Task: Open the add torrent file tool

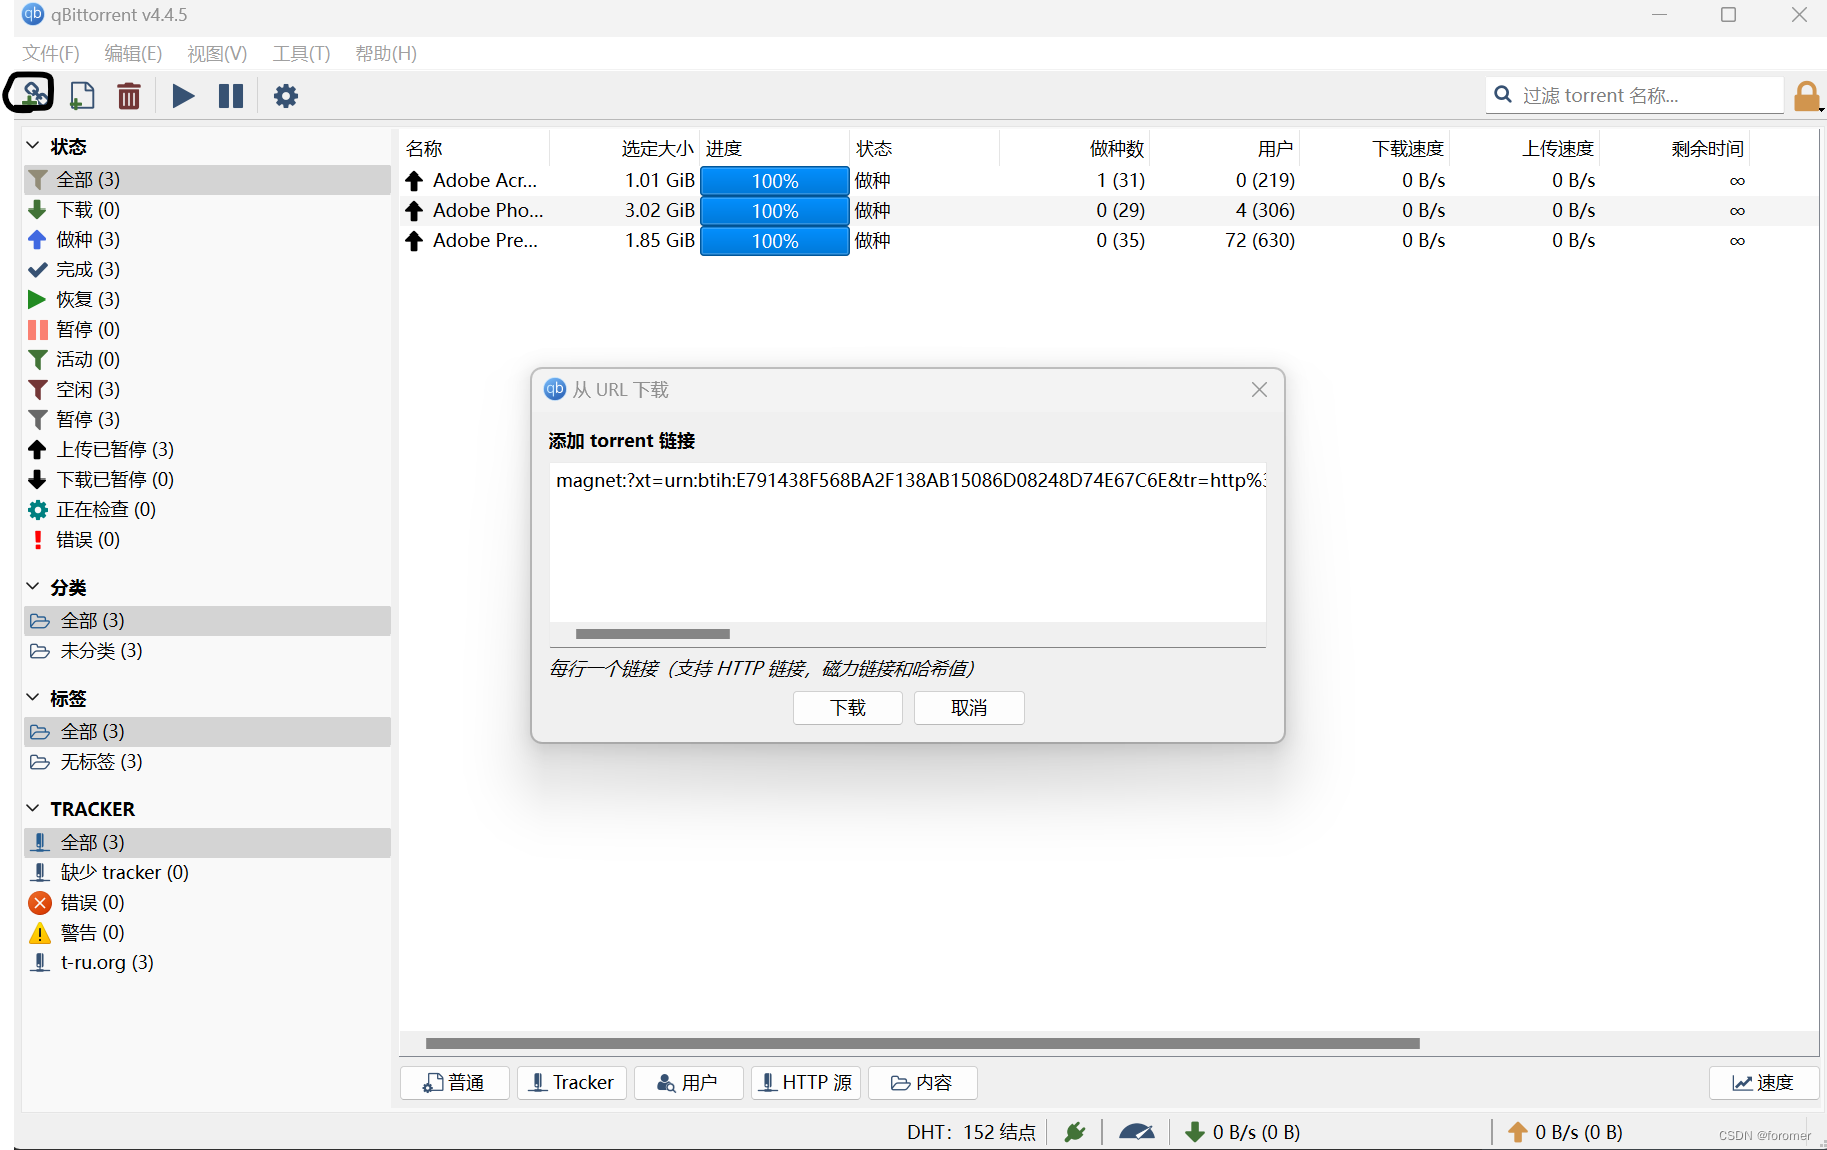Action: point(81,95)
